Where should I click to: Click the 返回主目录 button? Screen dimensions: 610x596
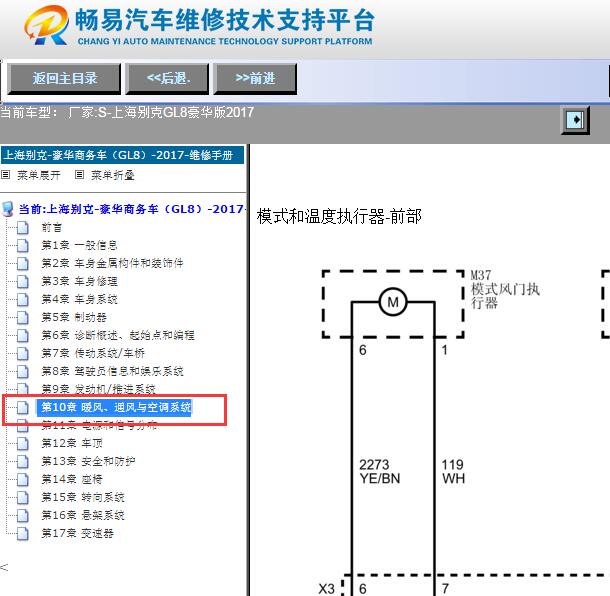click(64, 79)
